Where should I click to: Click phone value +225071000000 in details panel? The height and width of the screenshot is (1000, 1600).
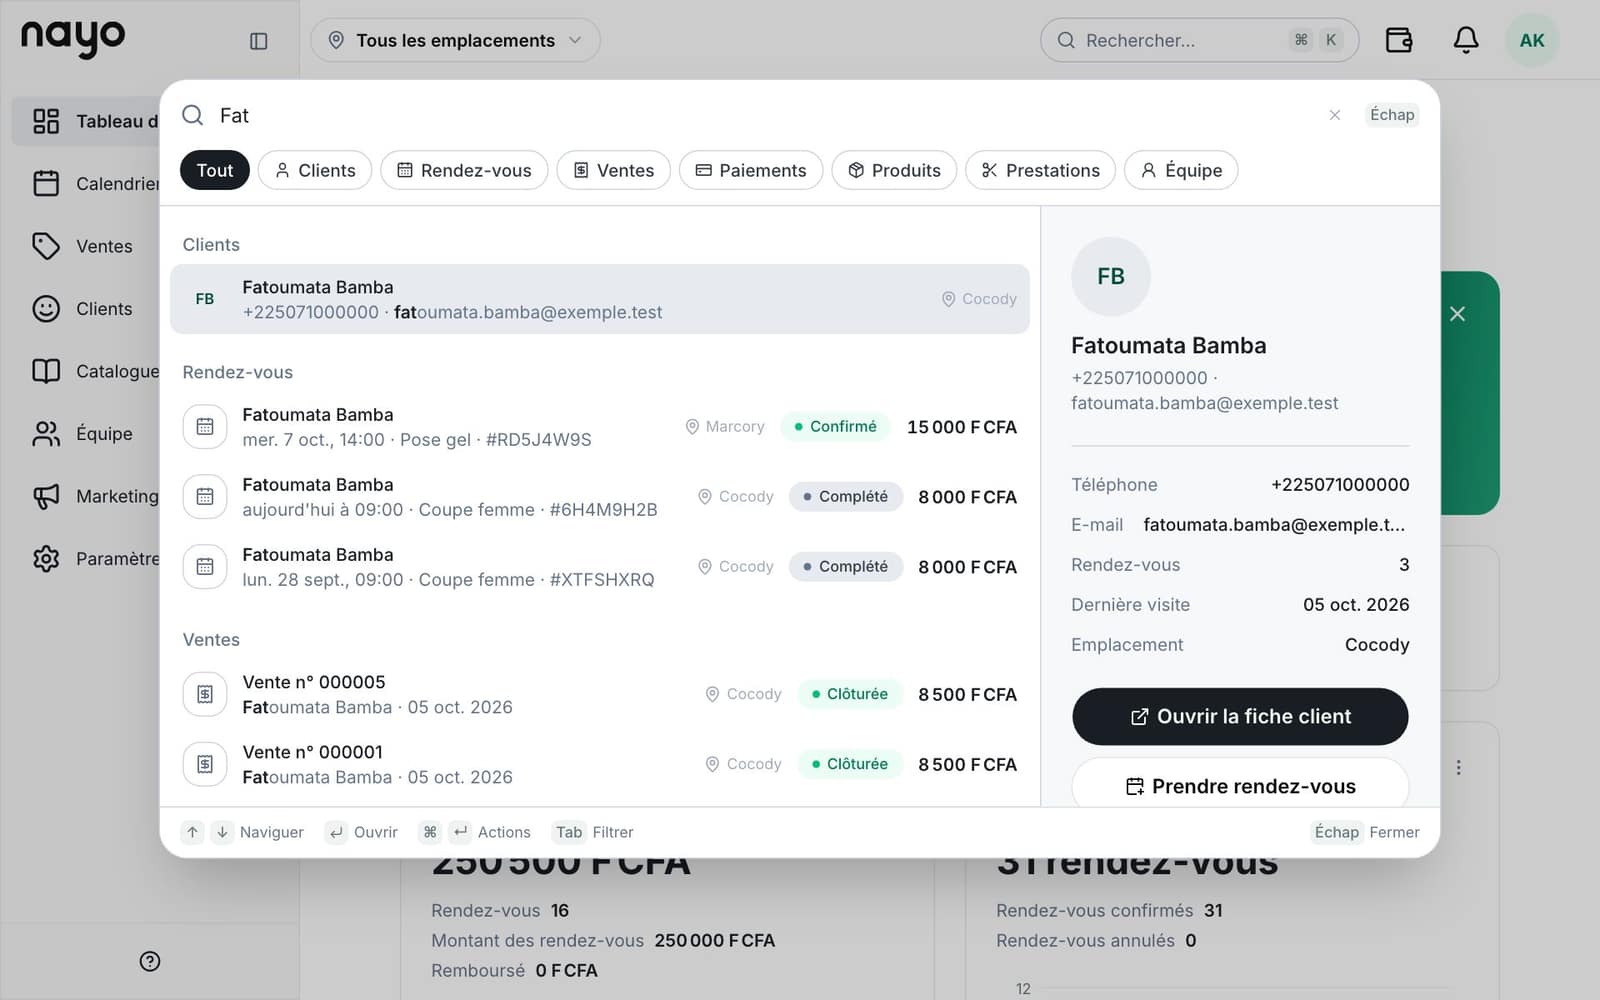pos(1340,485)
